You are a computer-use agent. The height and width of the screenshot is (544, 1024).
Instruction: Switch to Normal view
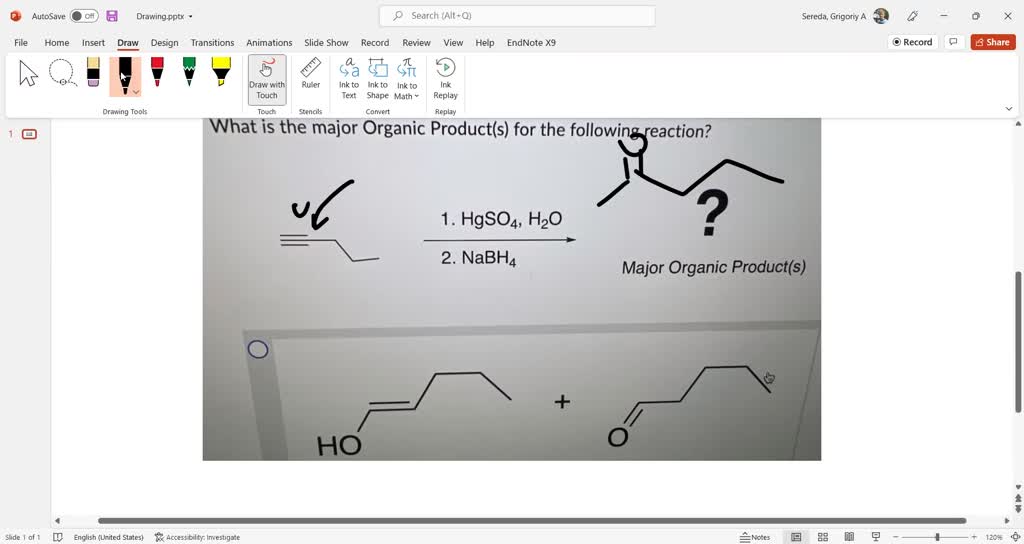coord(796,537)
